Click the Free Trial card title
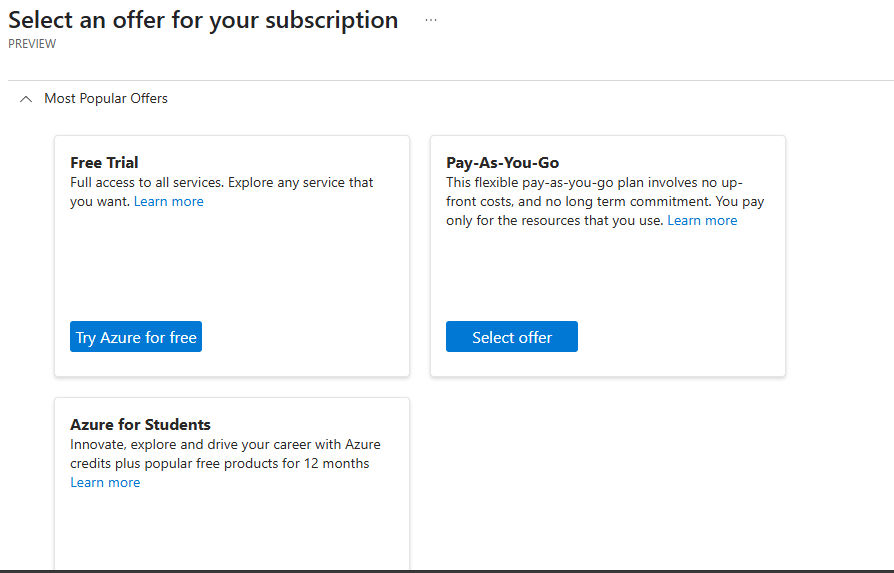The image size is (894, 573). pyautogui.click(x=104, y=162)
